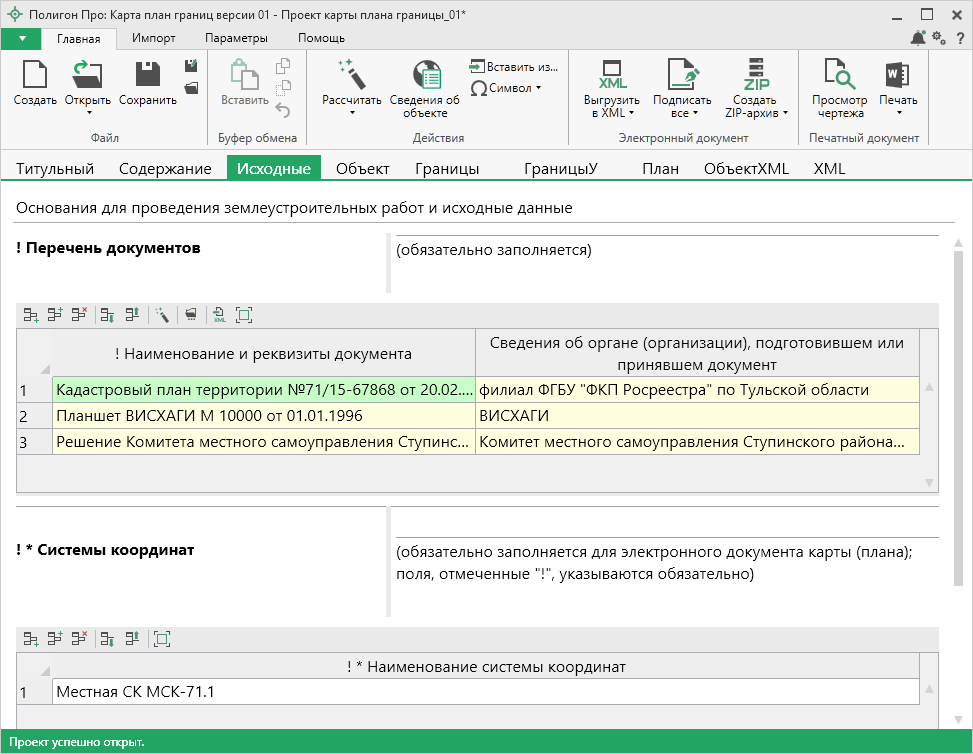The image size is (973, 754).
Task: Expand document table to full screen icon
Action: pos(244,315)
